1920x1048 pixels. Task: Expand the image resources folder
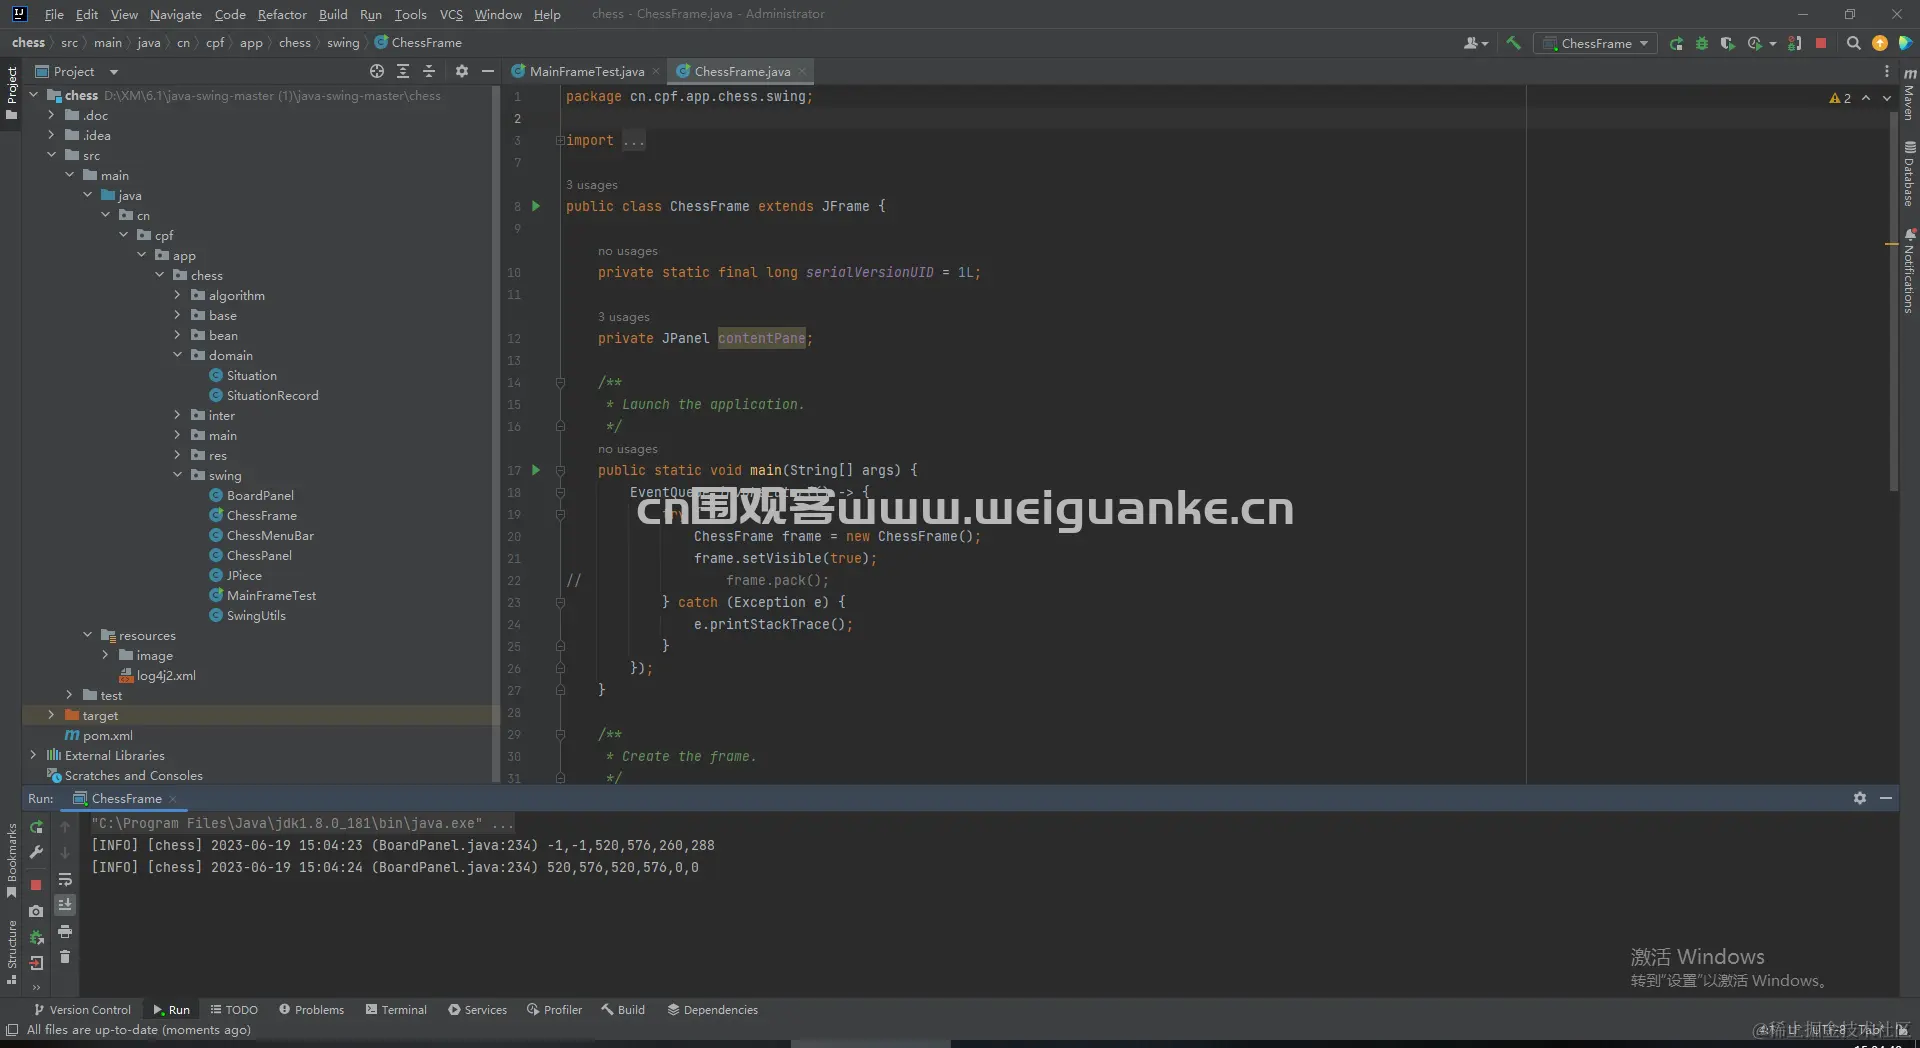coord(105,655)
